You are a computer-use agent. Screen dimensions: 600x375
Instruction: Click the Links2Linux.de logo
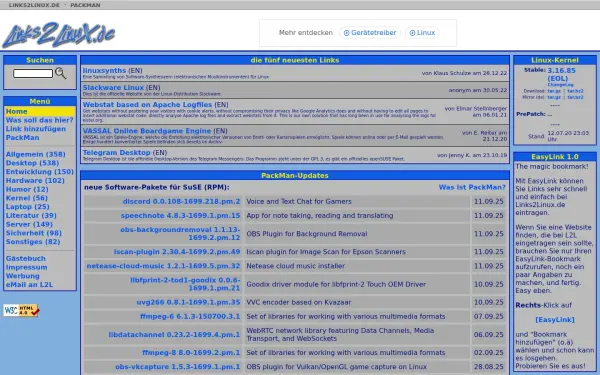coord(59,35)
